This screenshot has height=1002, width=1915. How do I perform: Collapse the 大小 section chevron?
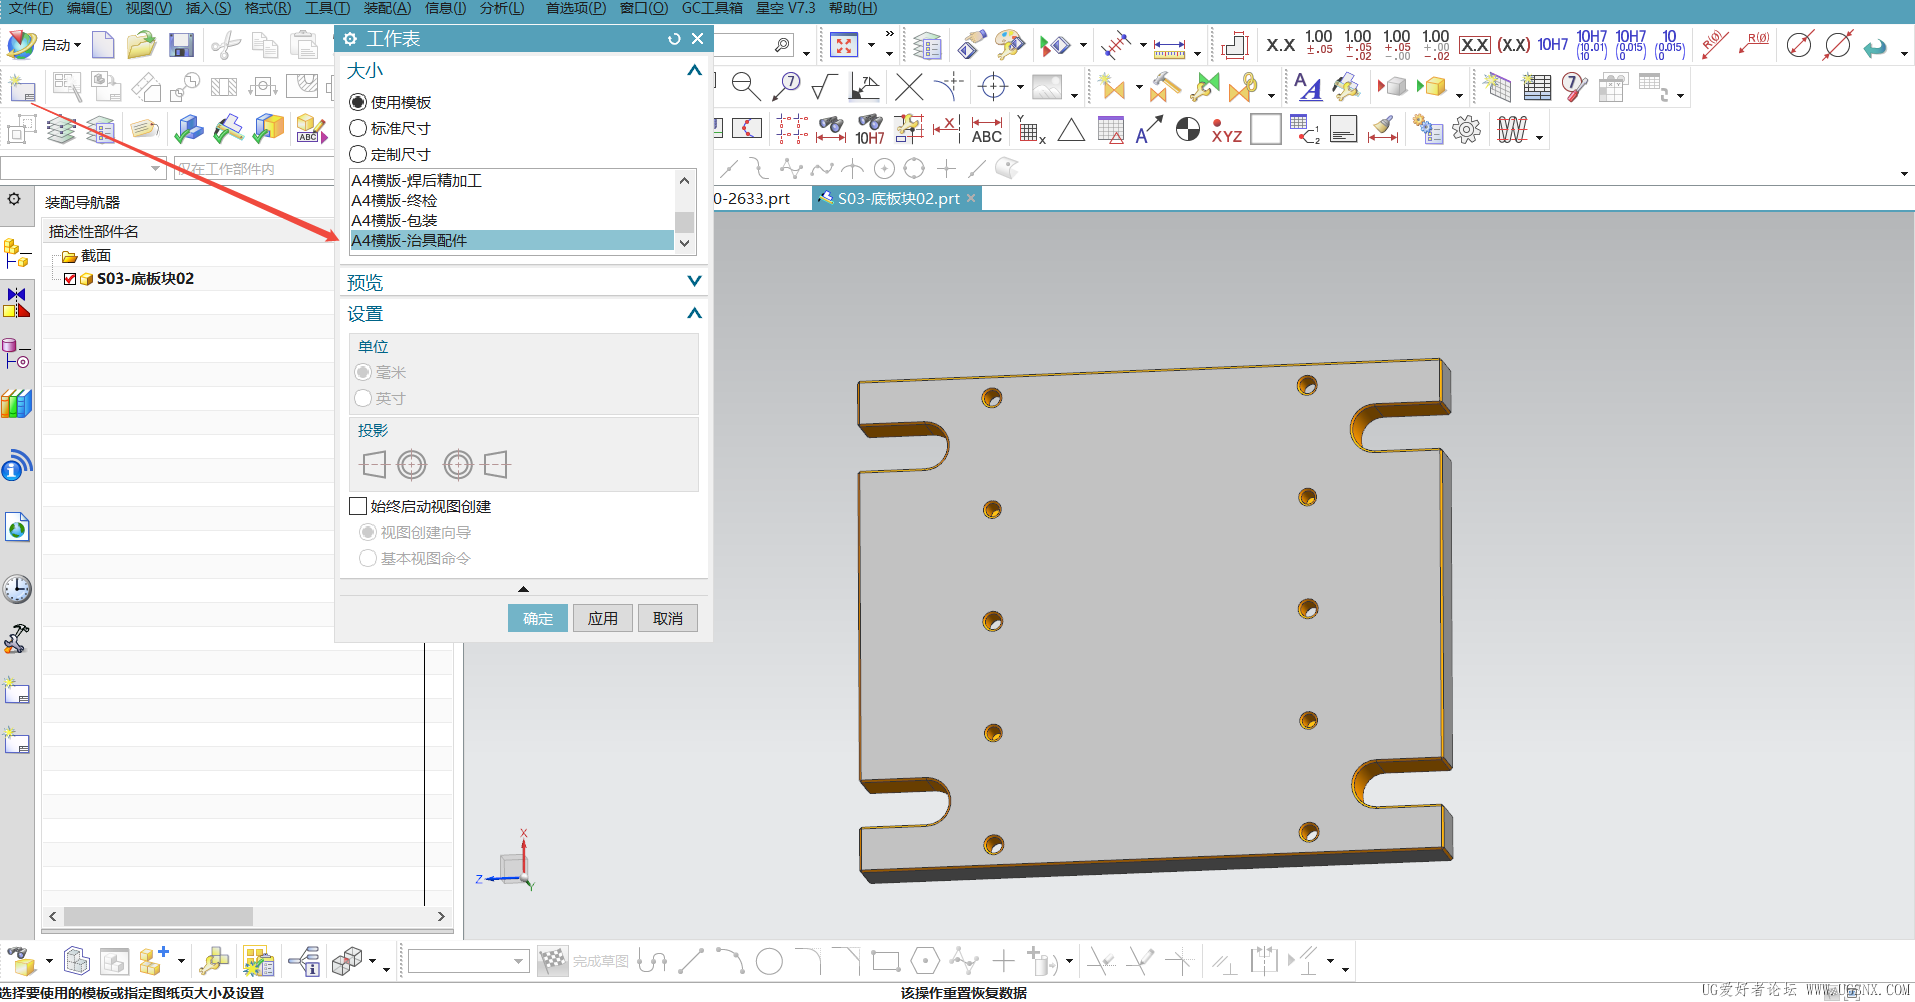click(x=694, y=71)
